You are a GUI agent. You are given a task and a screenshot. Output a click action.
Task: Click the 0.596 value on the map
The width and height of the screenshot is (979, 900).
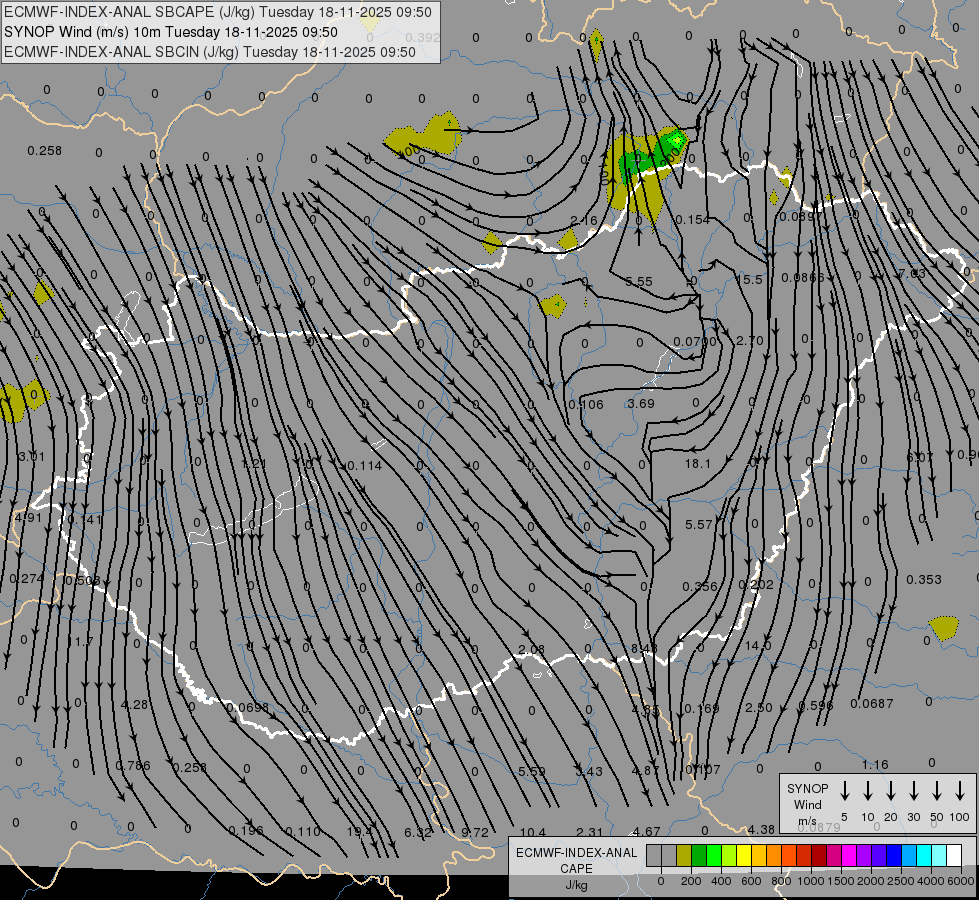coord(815,706)
